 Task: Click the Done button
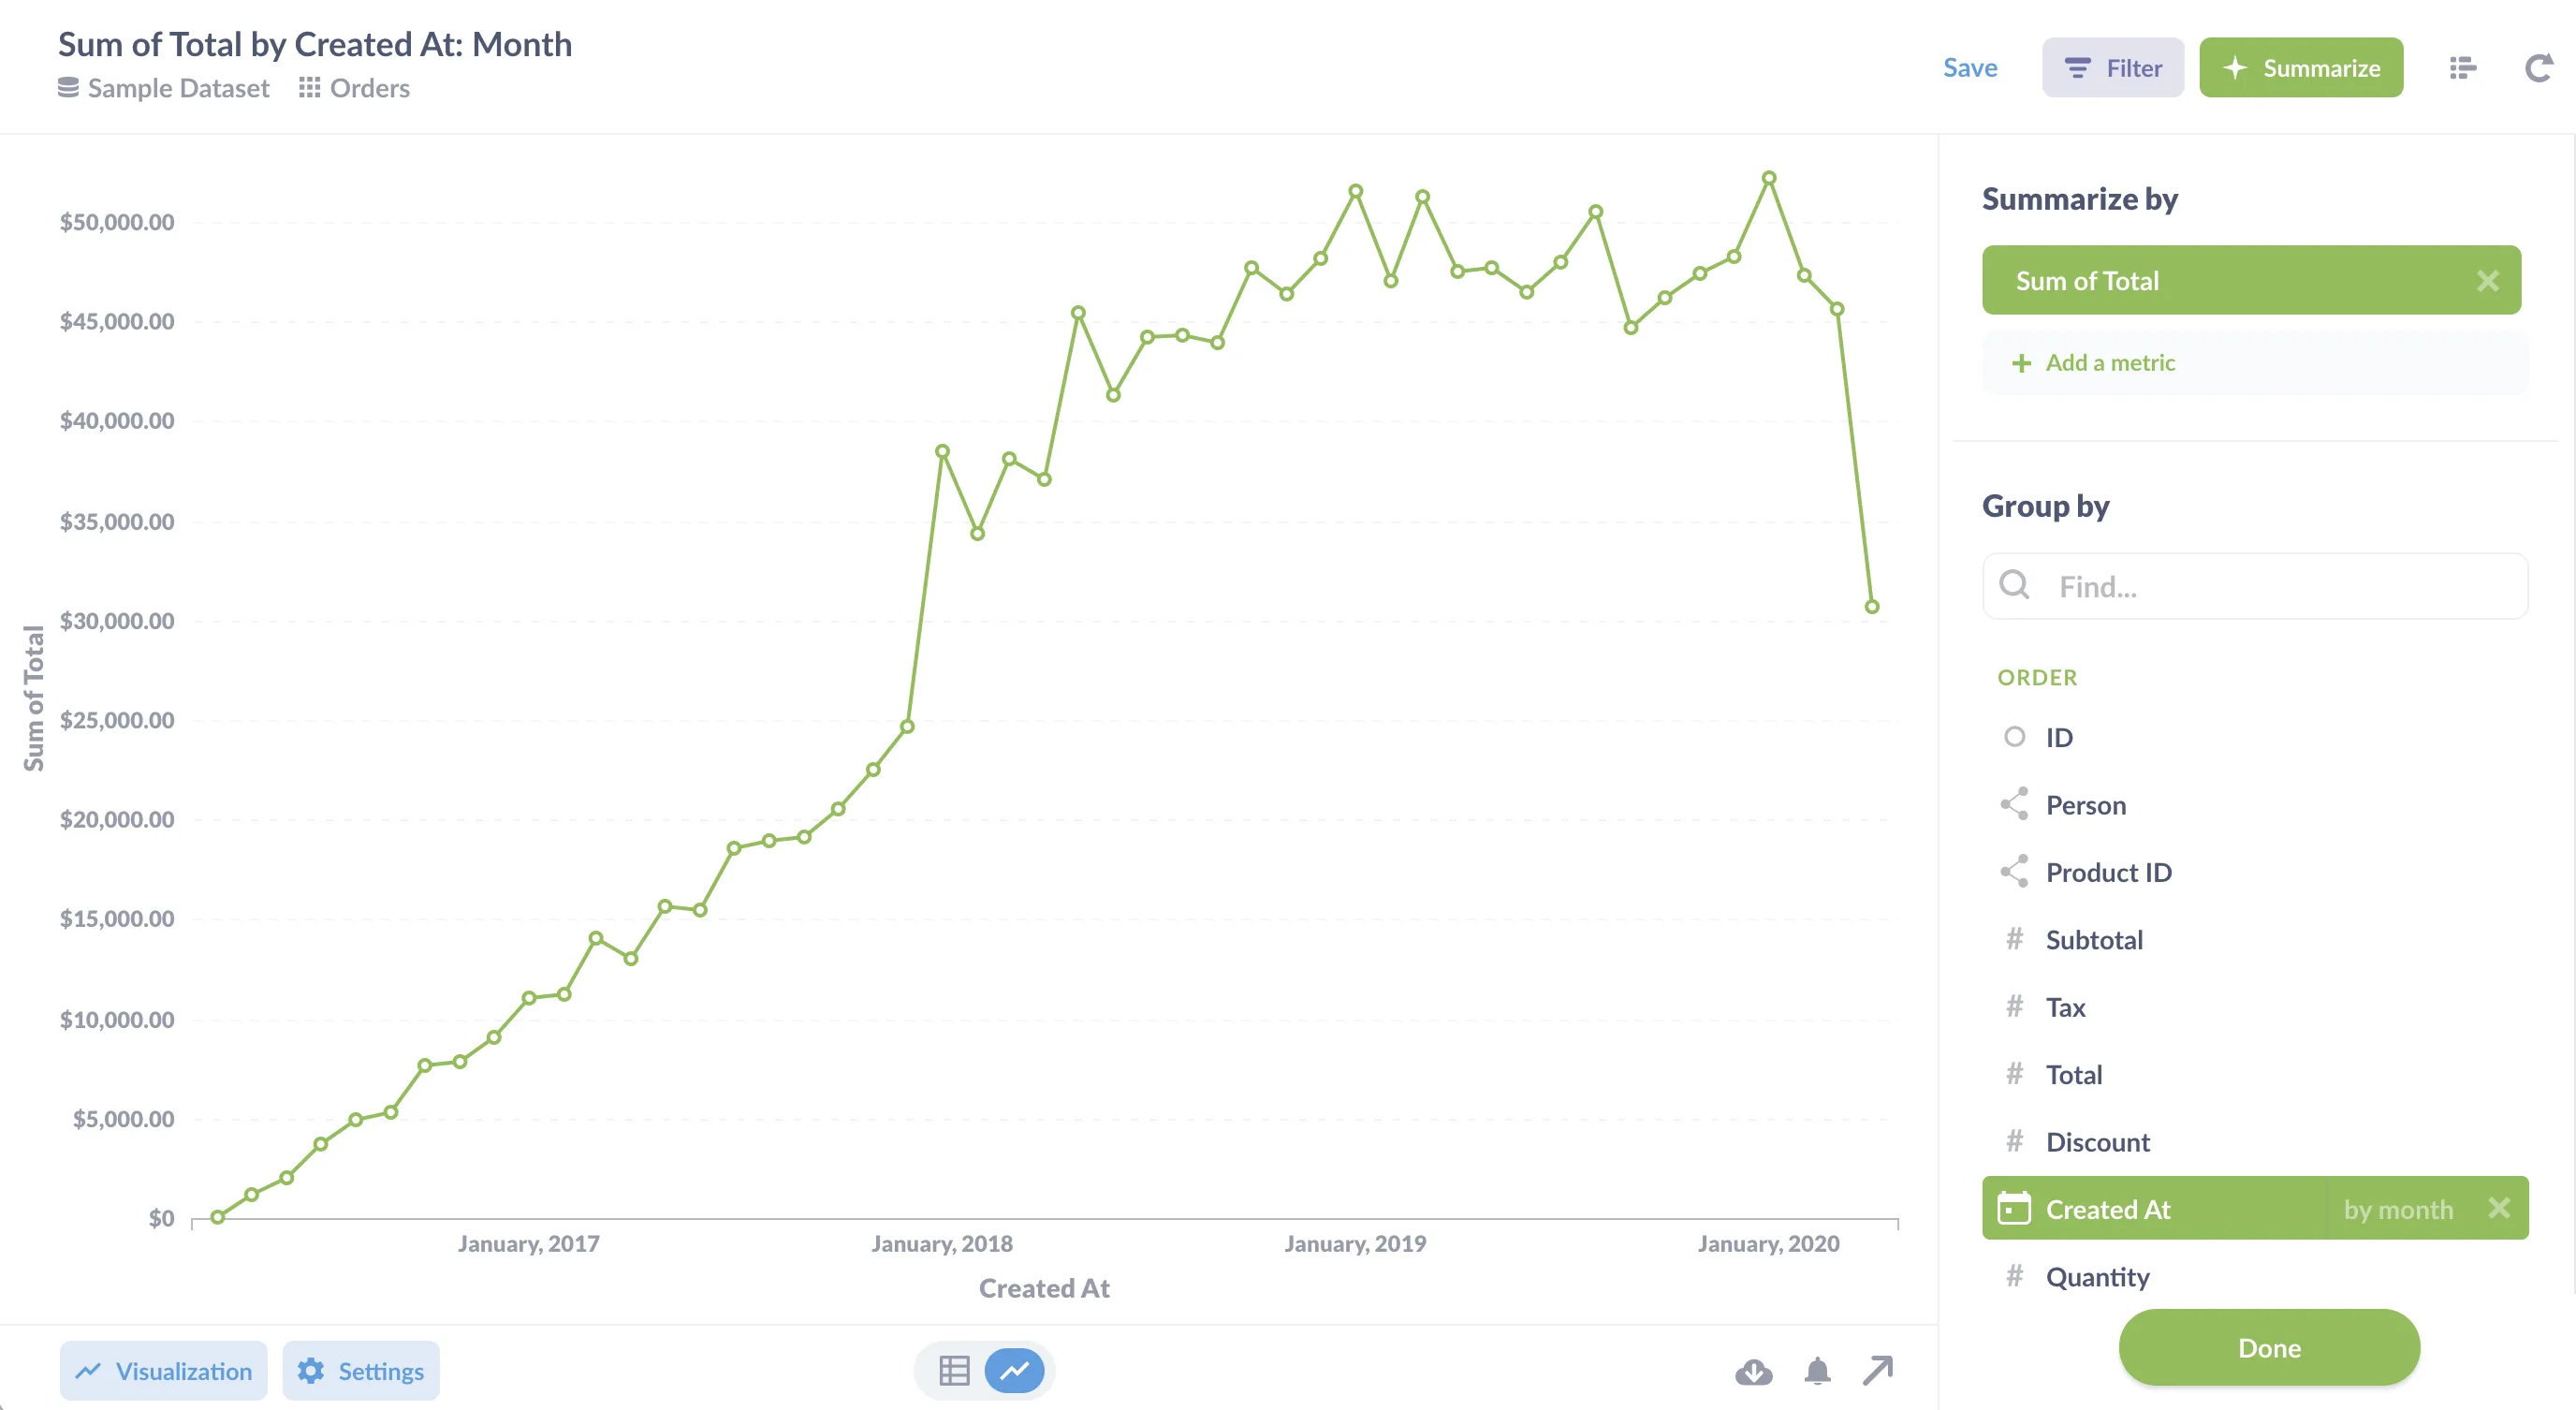click(2269, 1348)
